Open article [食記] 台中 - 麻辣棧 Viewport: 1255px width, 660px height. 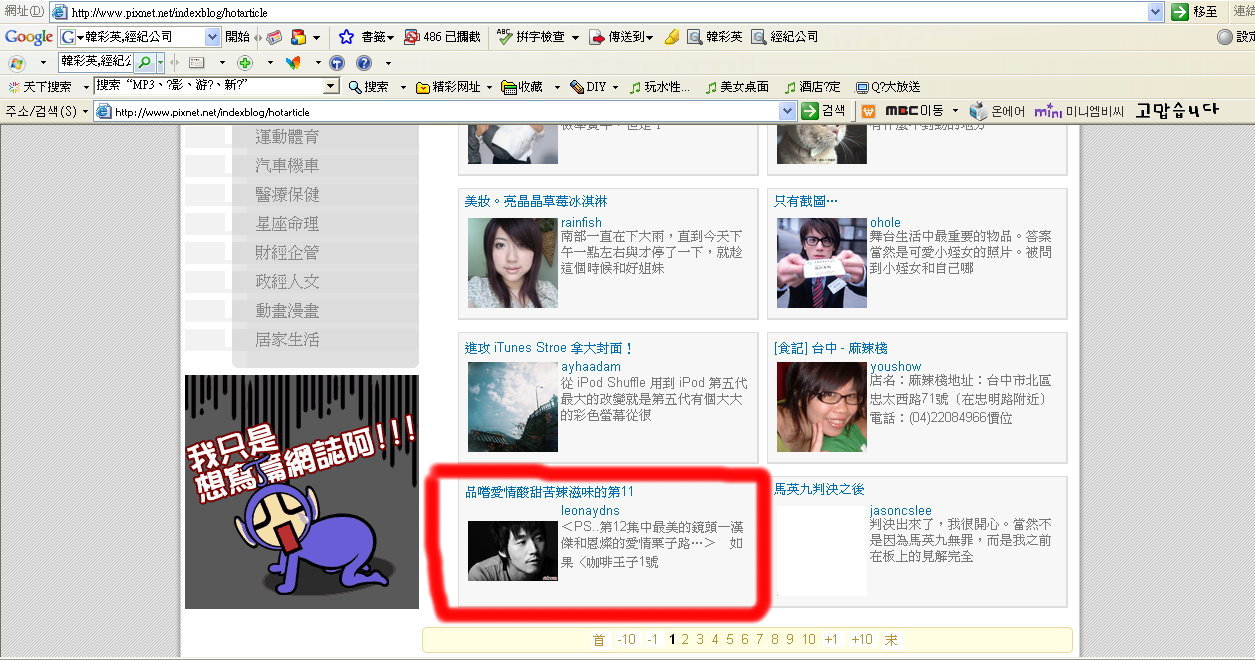coord(831,348)
